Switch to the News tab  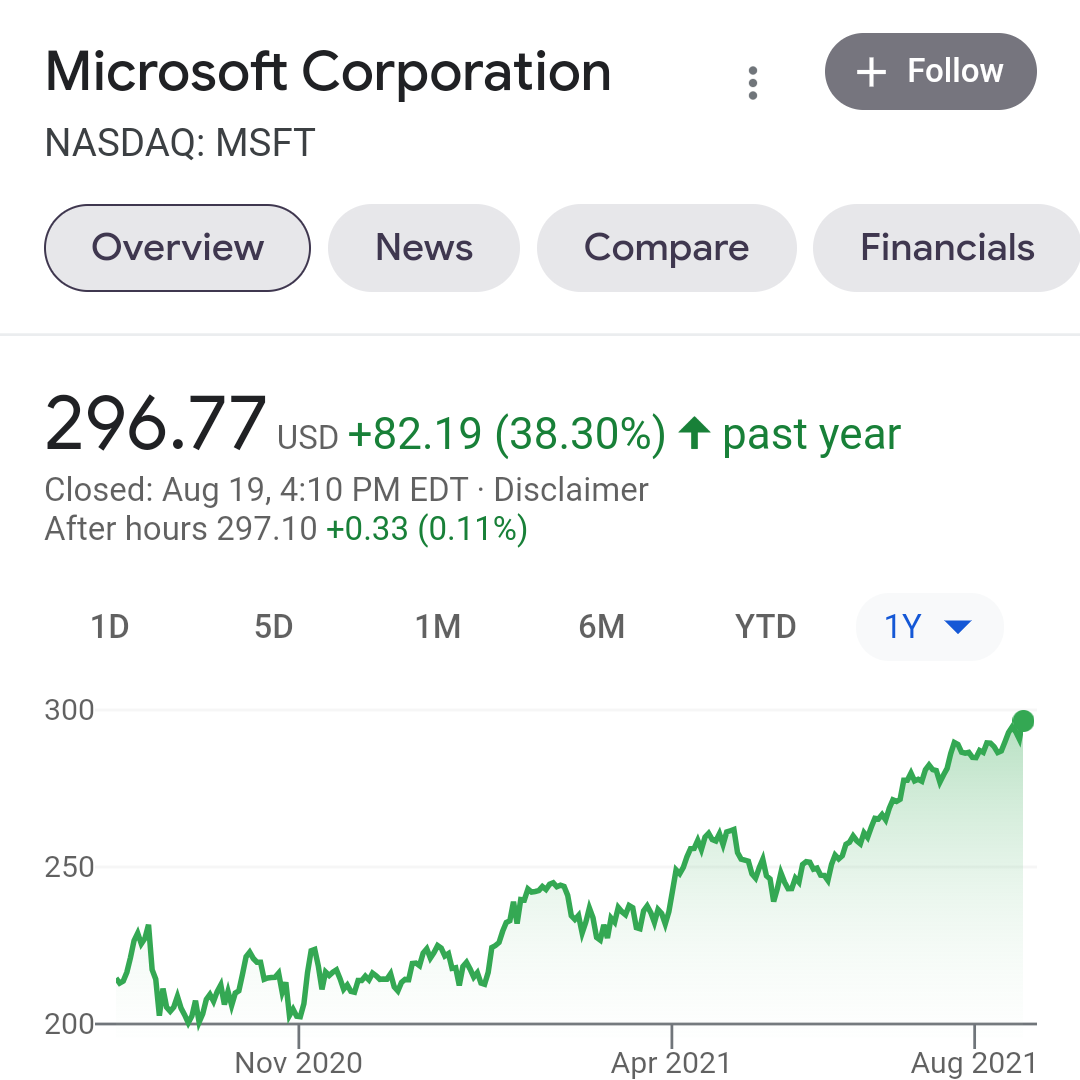(x=423, y=247)
